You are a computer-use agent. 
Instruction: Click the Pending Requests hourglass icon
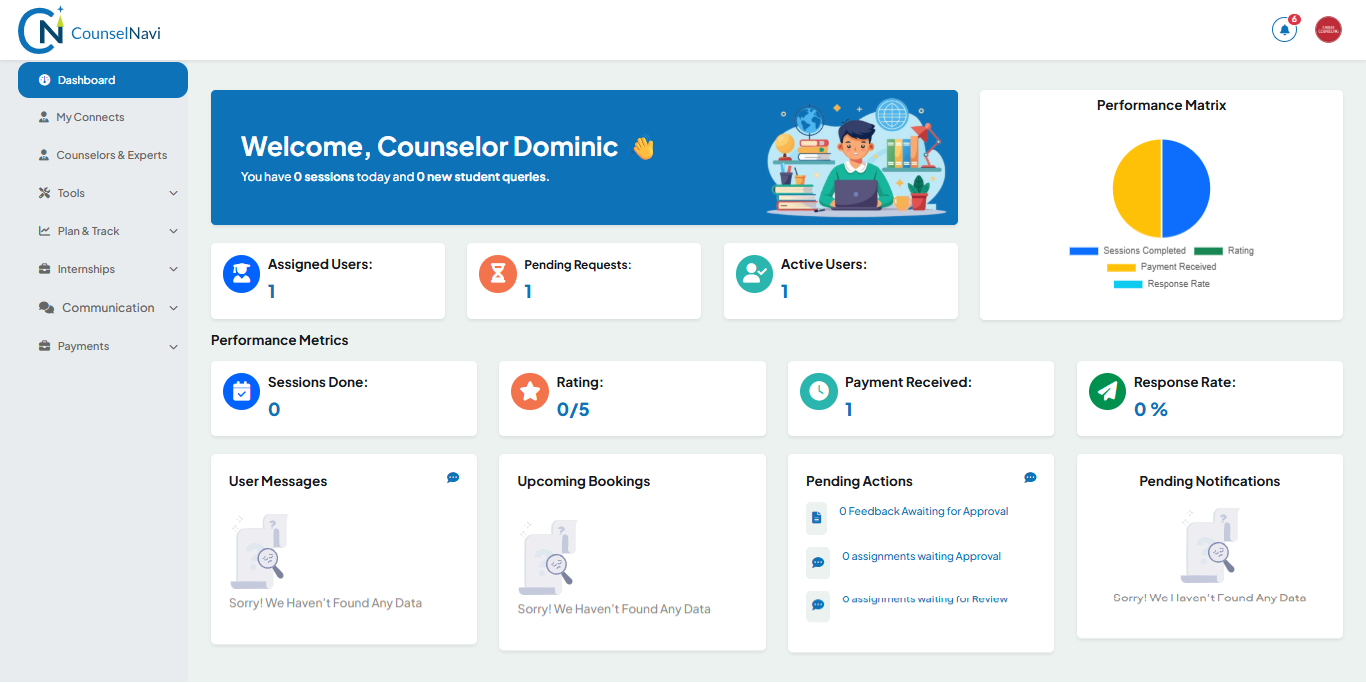(498, 274)
